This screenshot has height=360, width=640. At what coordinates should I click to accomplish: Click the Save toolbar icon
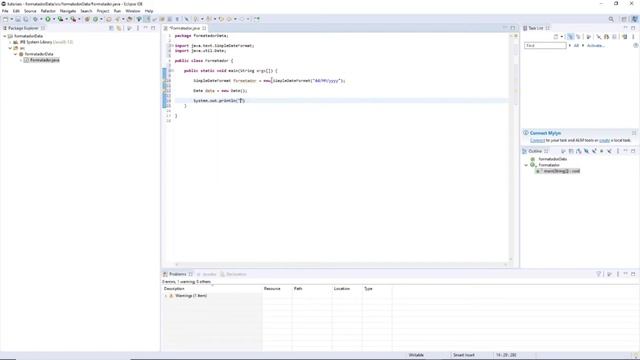[18, 19]
